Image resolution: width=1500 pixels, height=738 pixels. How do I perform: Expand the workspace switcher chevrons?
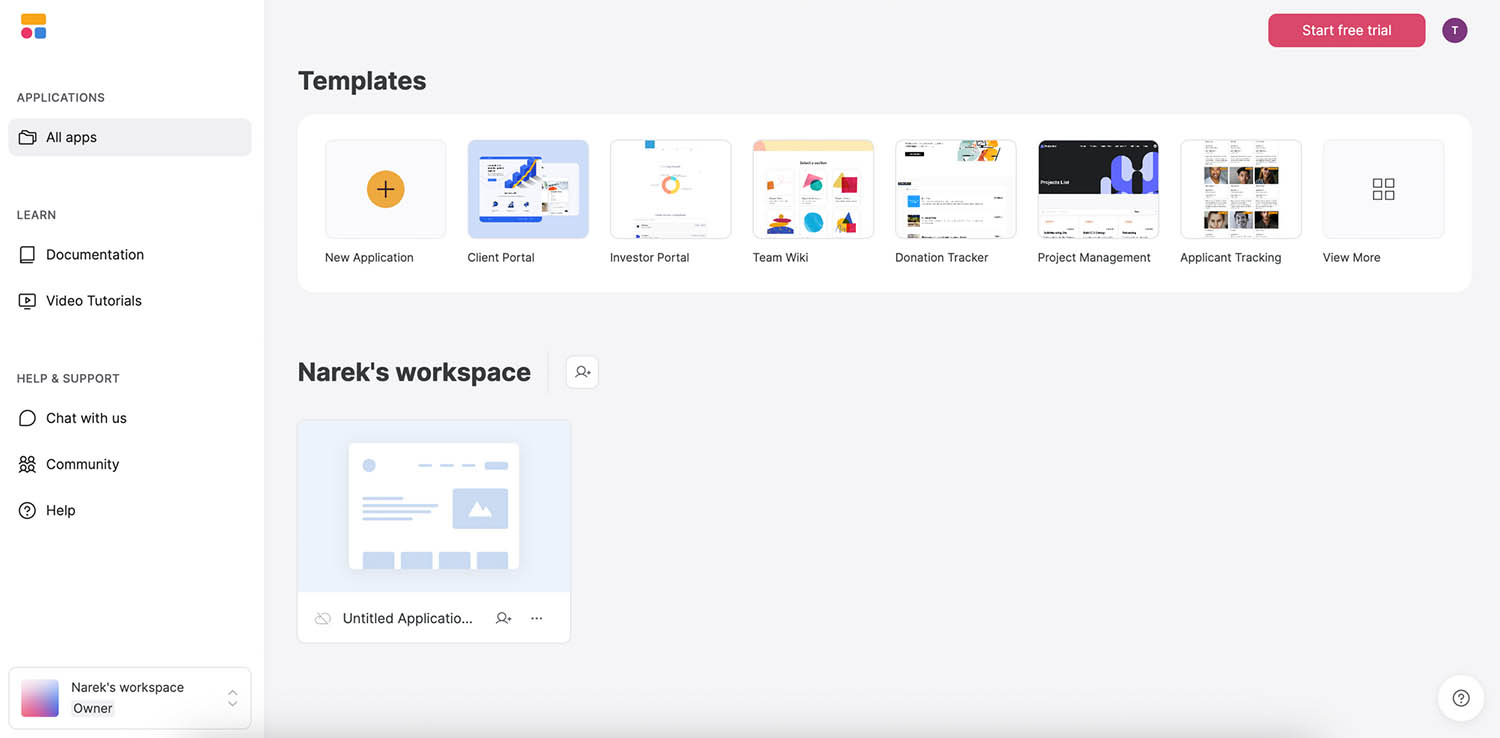(x=232, y=698)
